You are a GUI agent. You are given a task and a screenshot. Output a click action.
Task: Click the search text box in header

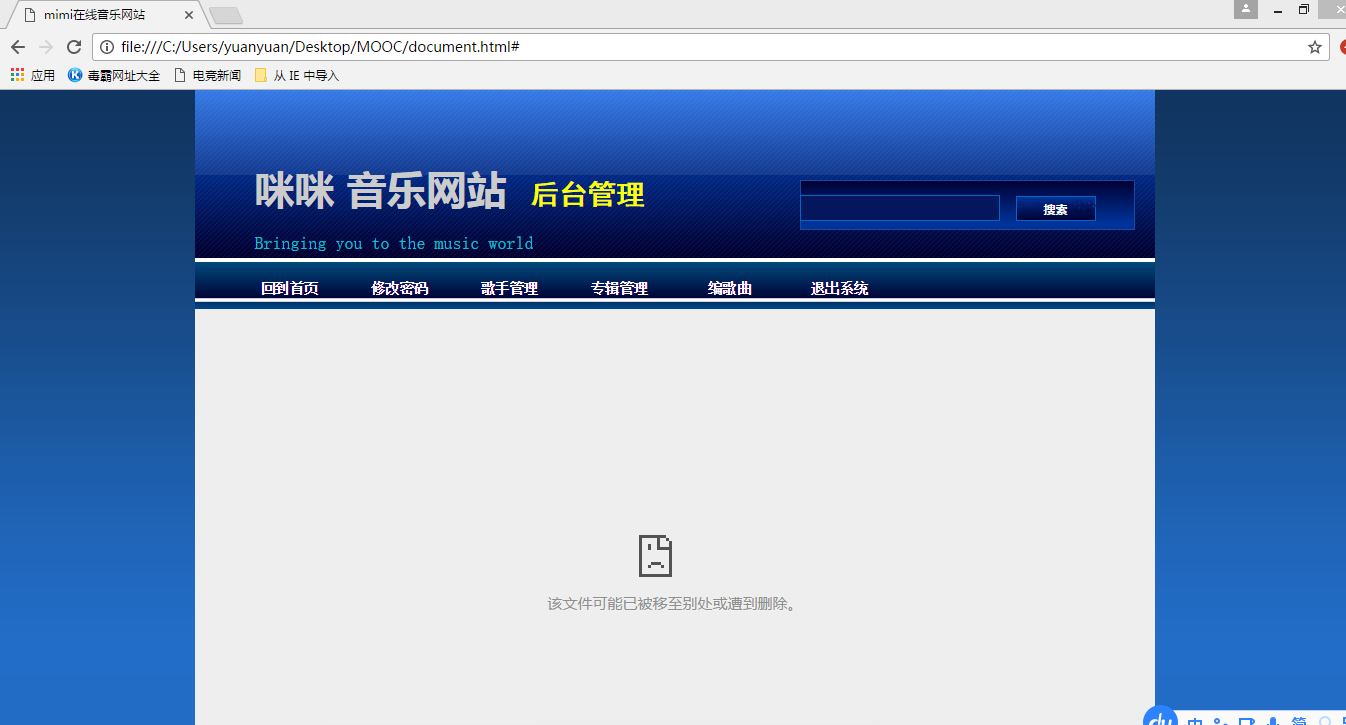point(900,208)
